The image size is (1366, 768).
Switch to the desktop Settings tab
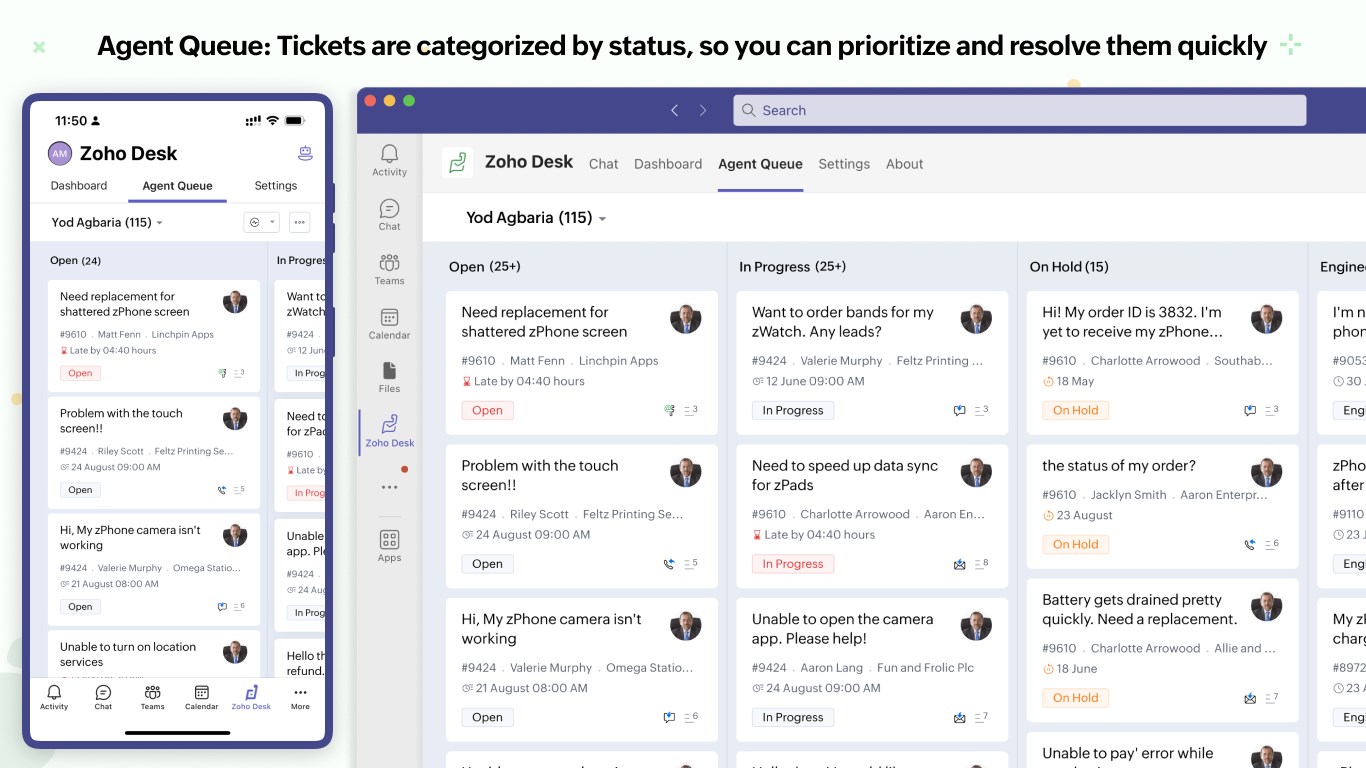(844, 164)
